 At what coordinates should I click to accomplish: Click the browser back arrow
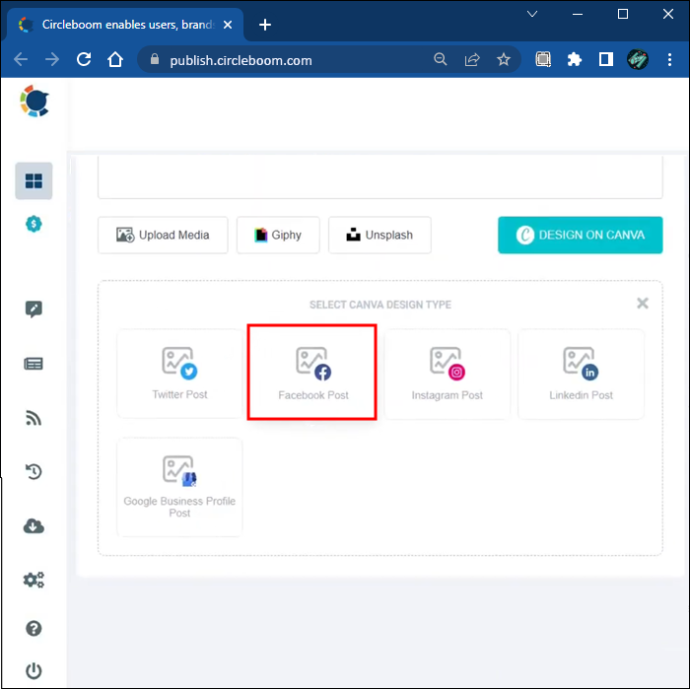(x=21, y=59)
